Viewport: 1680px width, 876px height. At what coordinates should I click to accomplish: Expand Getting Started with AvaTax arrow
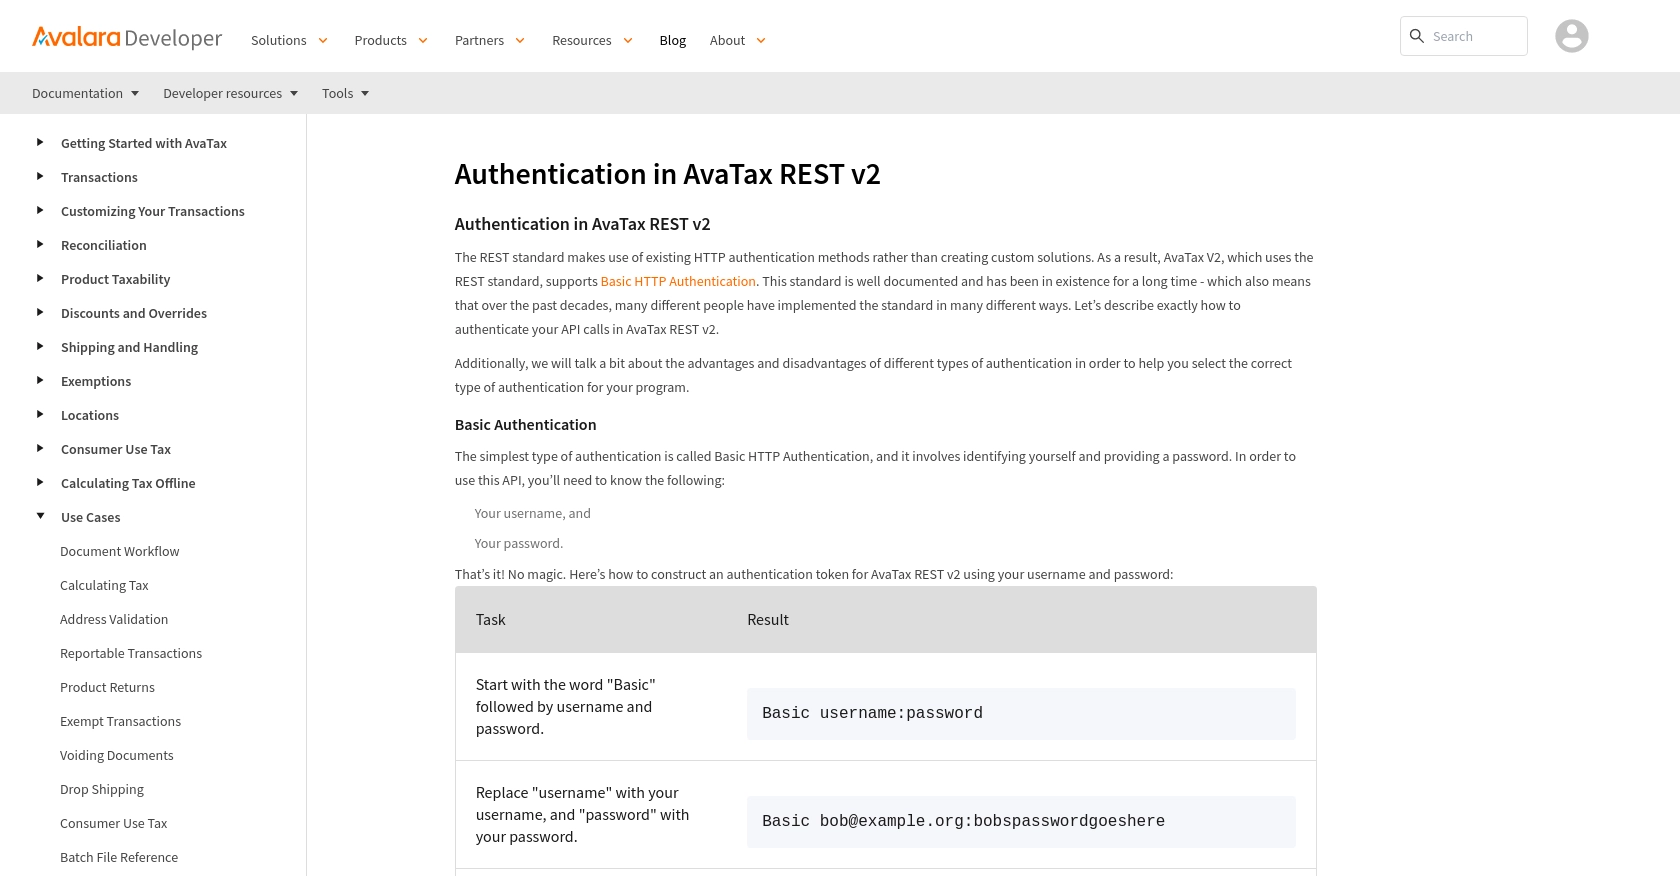point(40,142)
